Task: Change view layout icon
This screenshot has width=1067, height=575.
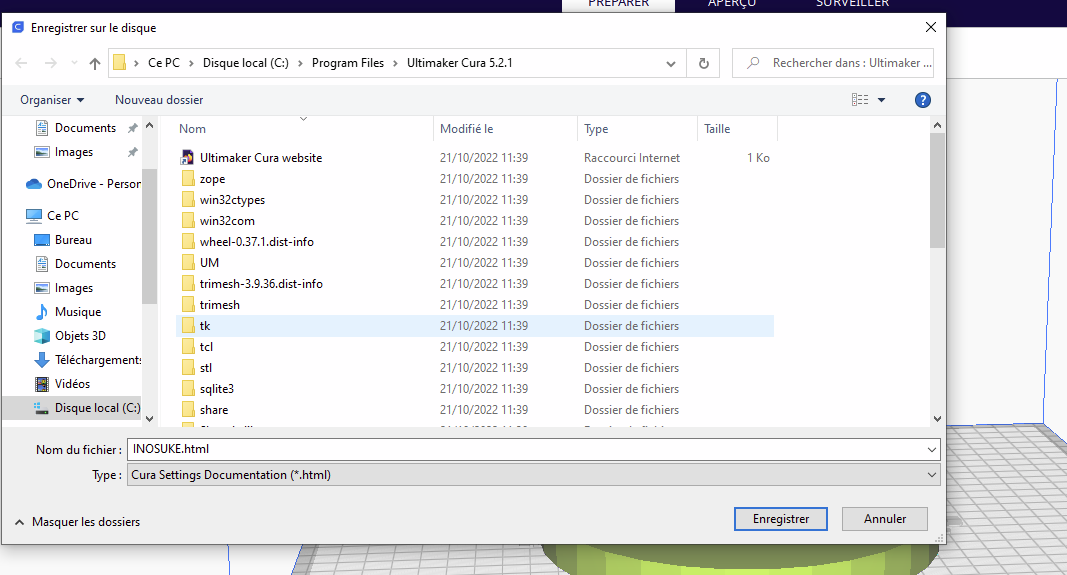Action: coord(860,100)
